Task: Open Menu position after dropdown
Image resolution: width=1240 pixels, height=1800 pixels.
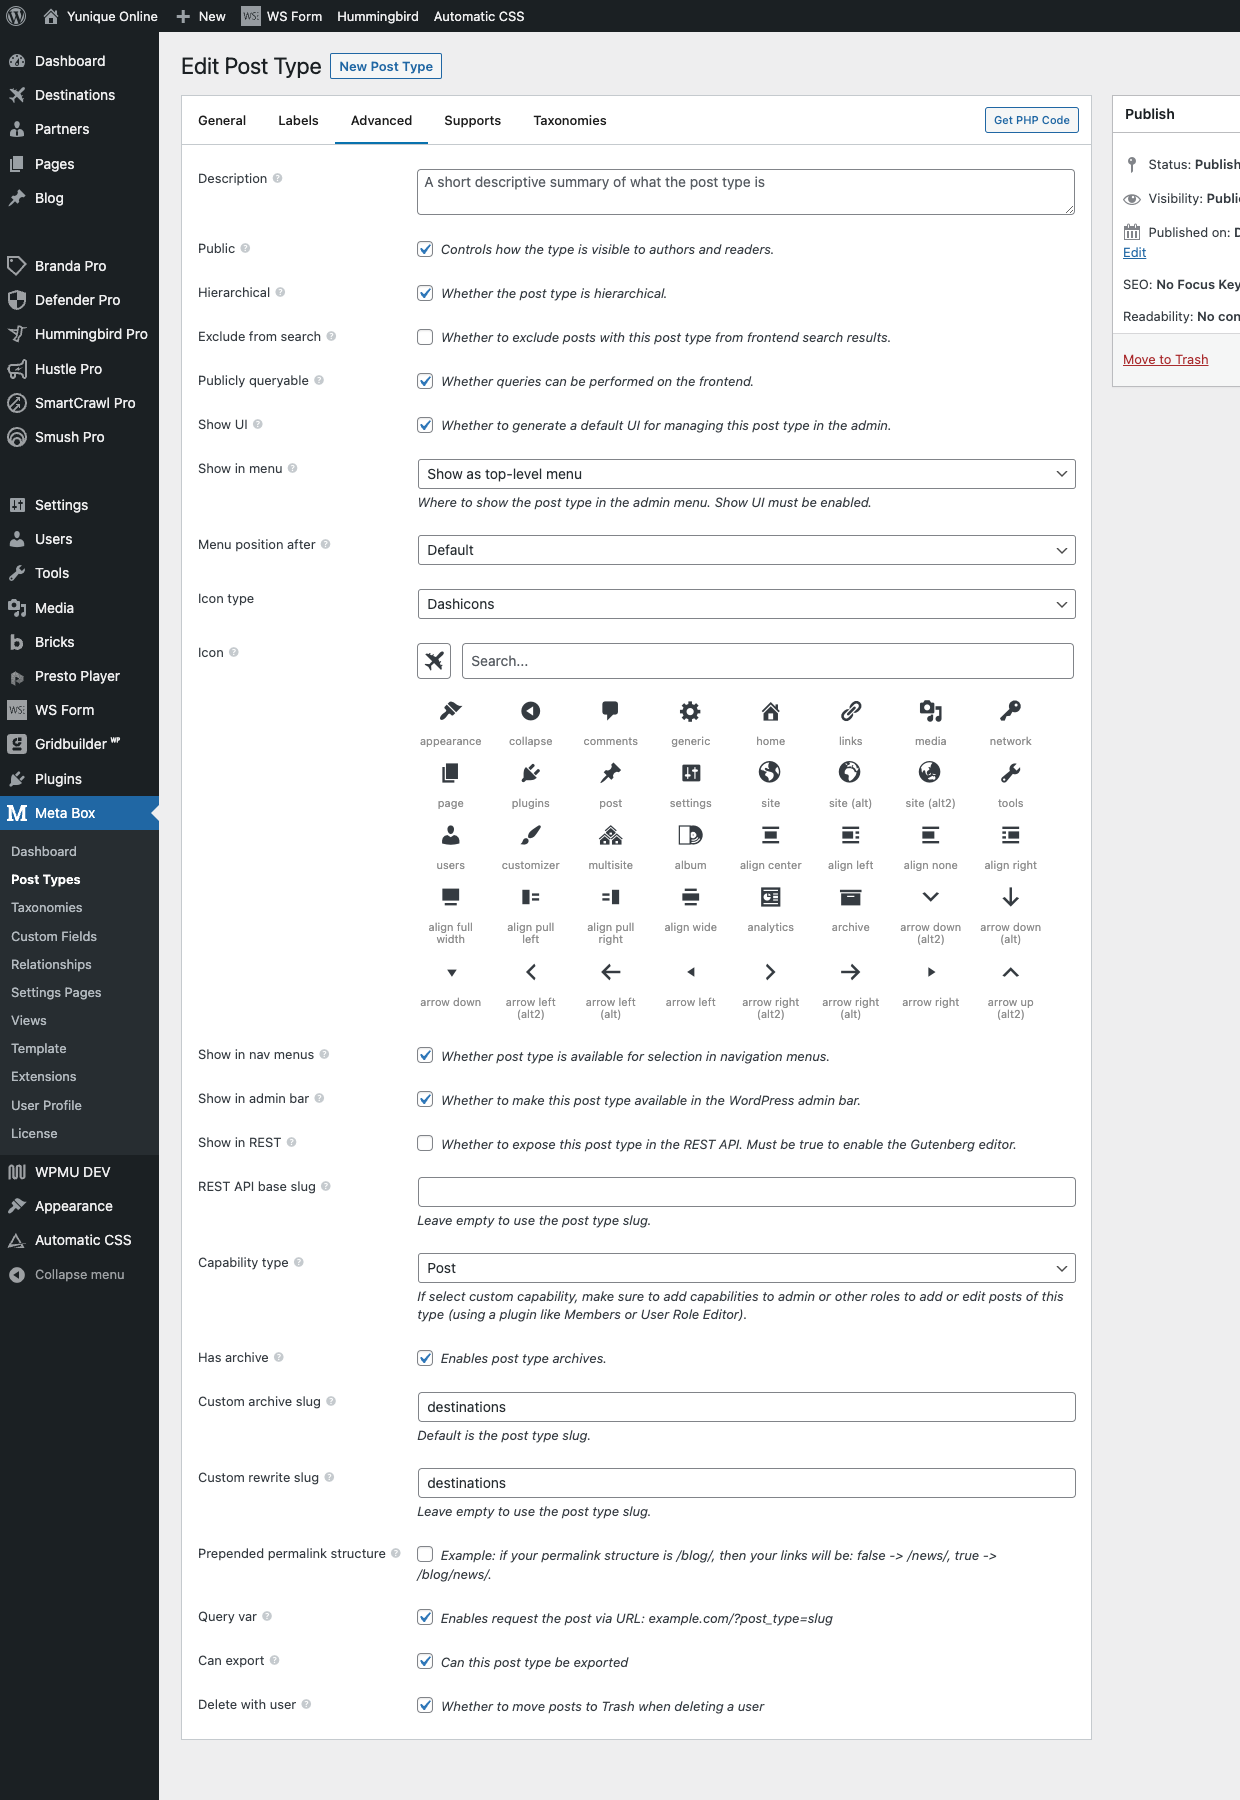Action: [746, 550]
